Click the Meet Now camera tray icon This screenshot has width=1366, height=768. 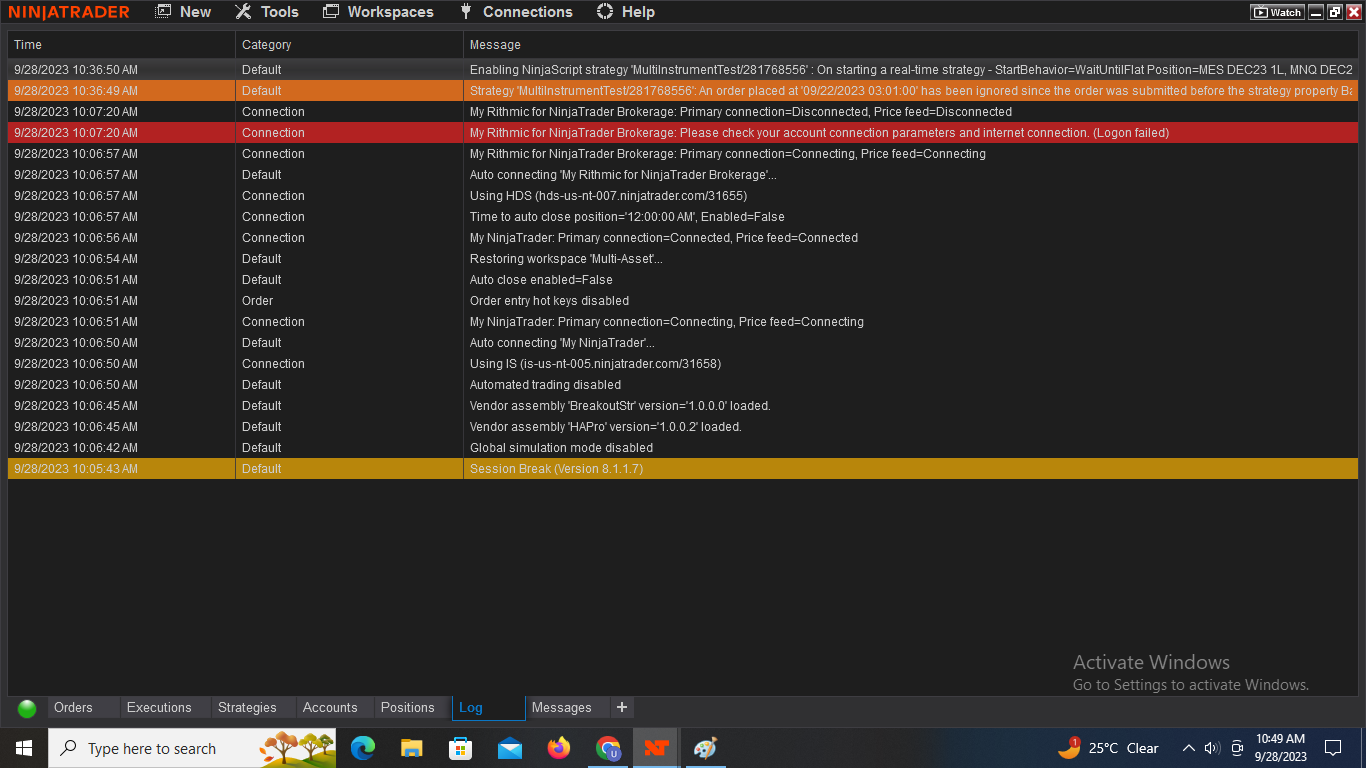[x=1237, y=748]
